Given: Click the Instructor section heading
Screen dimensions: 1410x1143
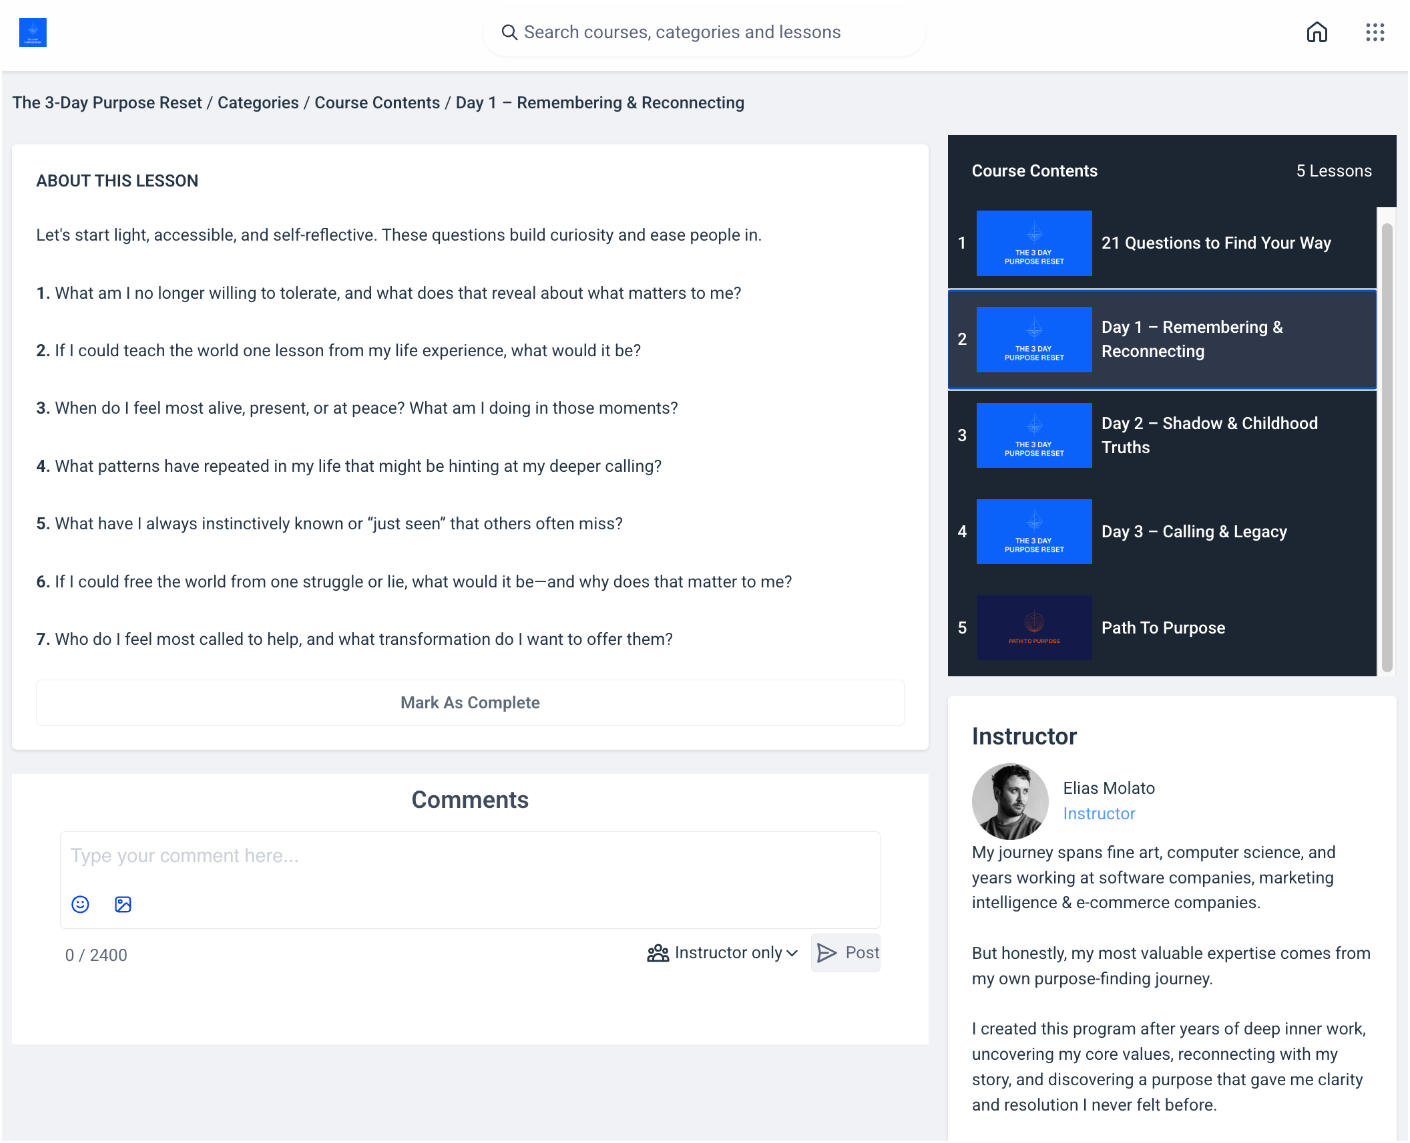Looking at the screenshot, I should (1024, 737).
